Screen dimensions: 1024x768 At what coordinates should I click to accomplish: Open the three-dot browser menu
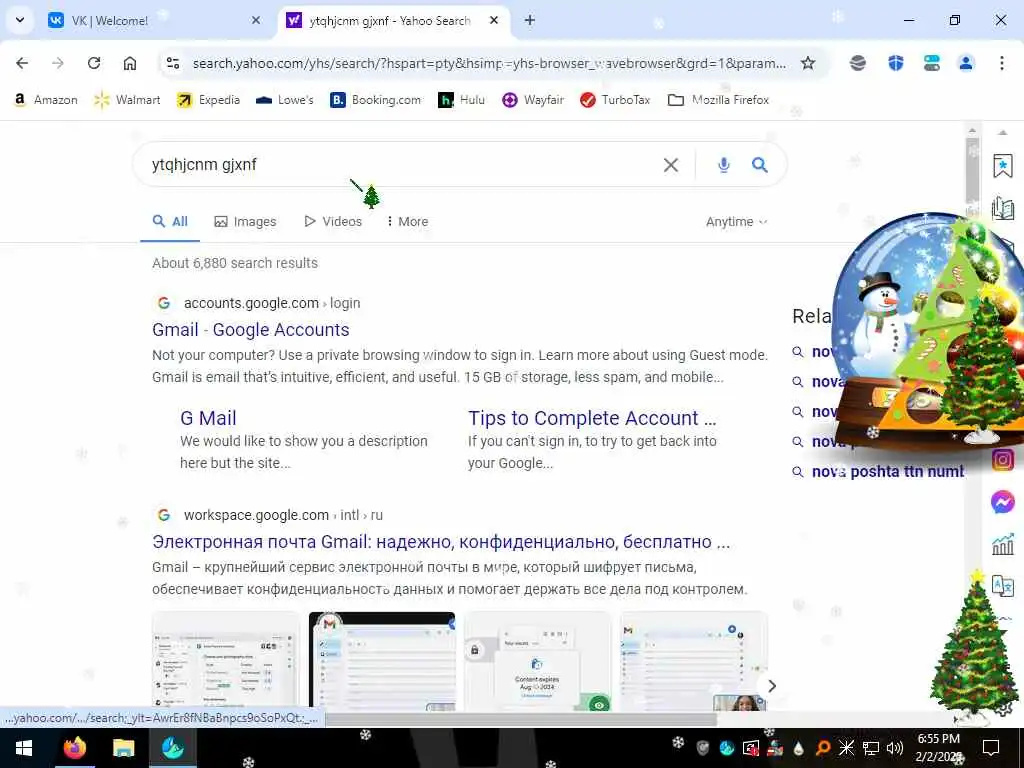(1002, 63)
